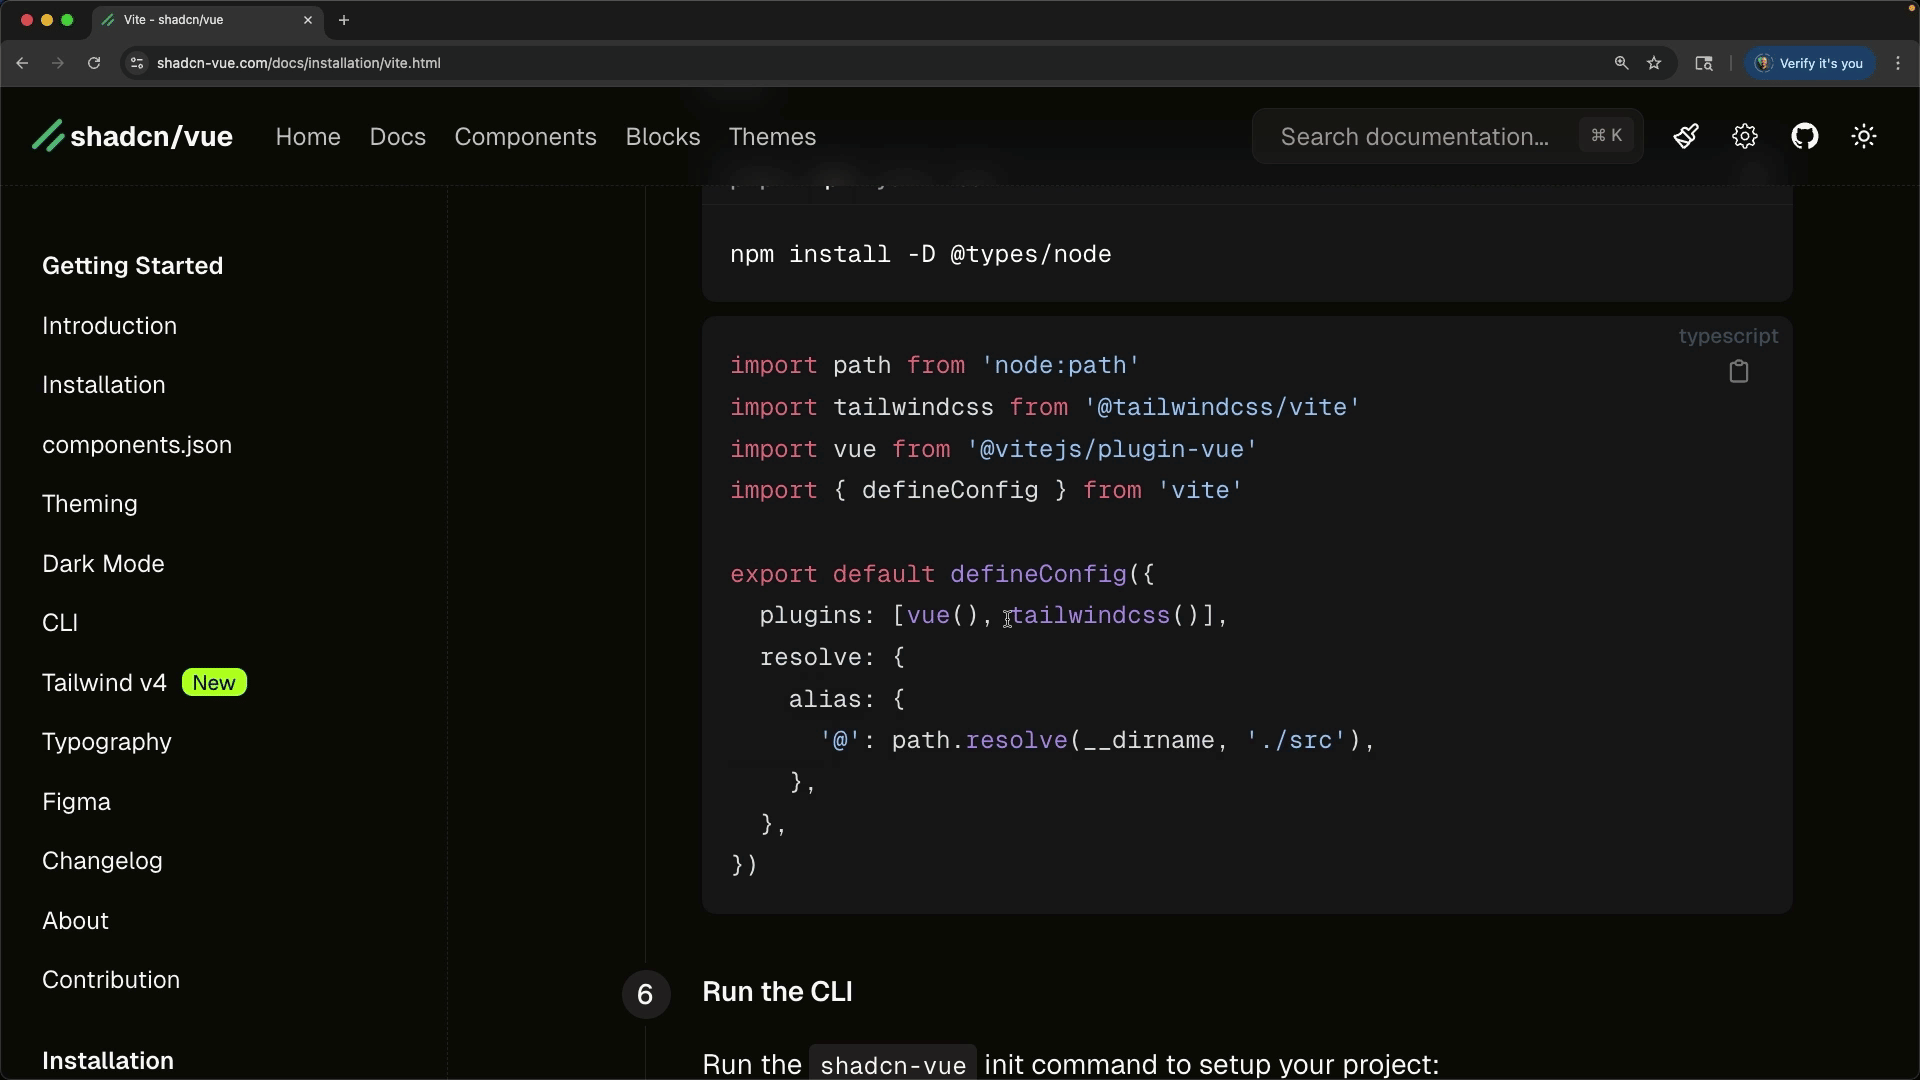Go back with browser back arrow
This screenshot has width=1920, height=1080.
(x=22, y=63)
